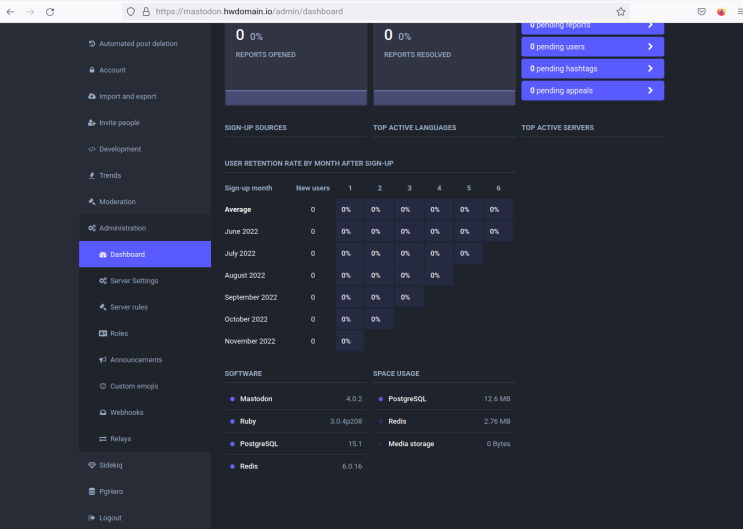Go to the Roles admin page

point(118,333)
